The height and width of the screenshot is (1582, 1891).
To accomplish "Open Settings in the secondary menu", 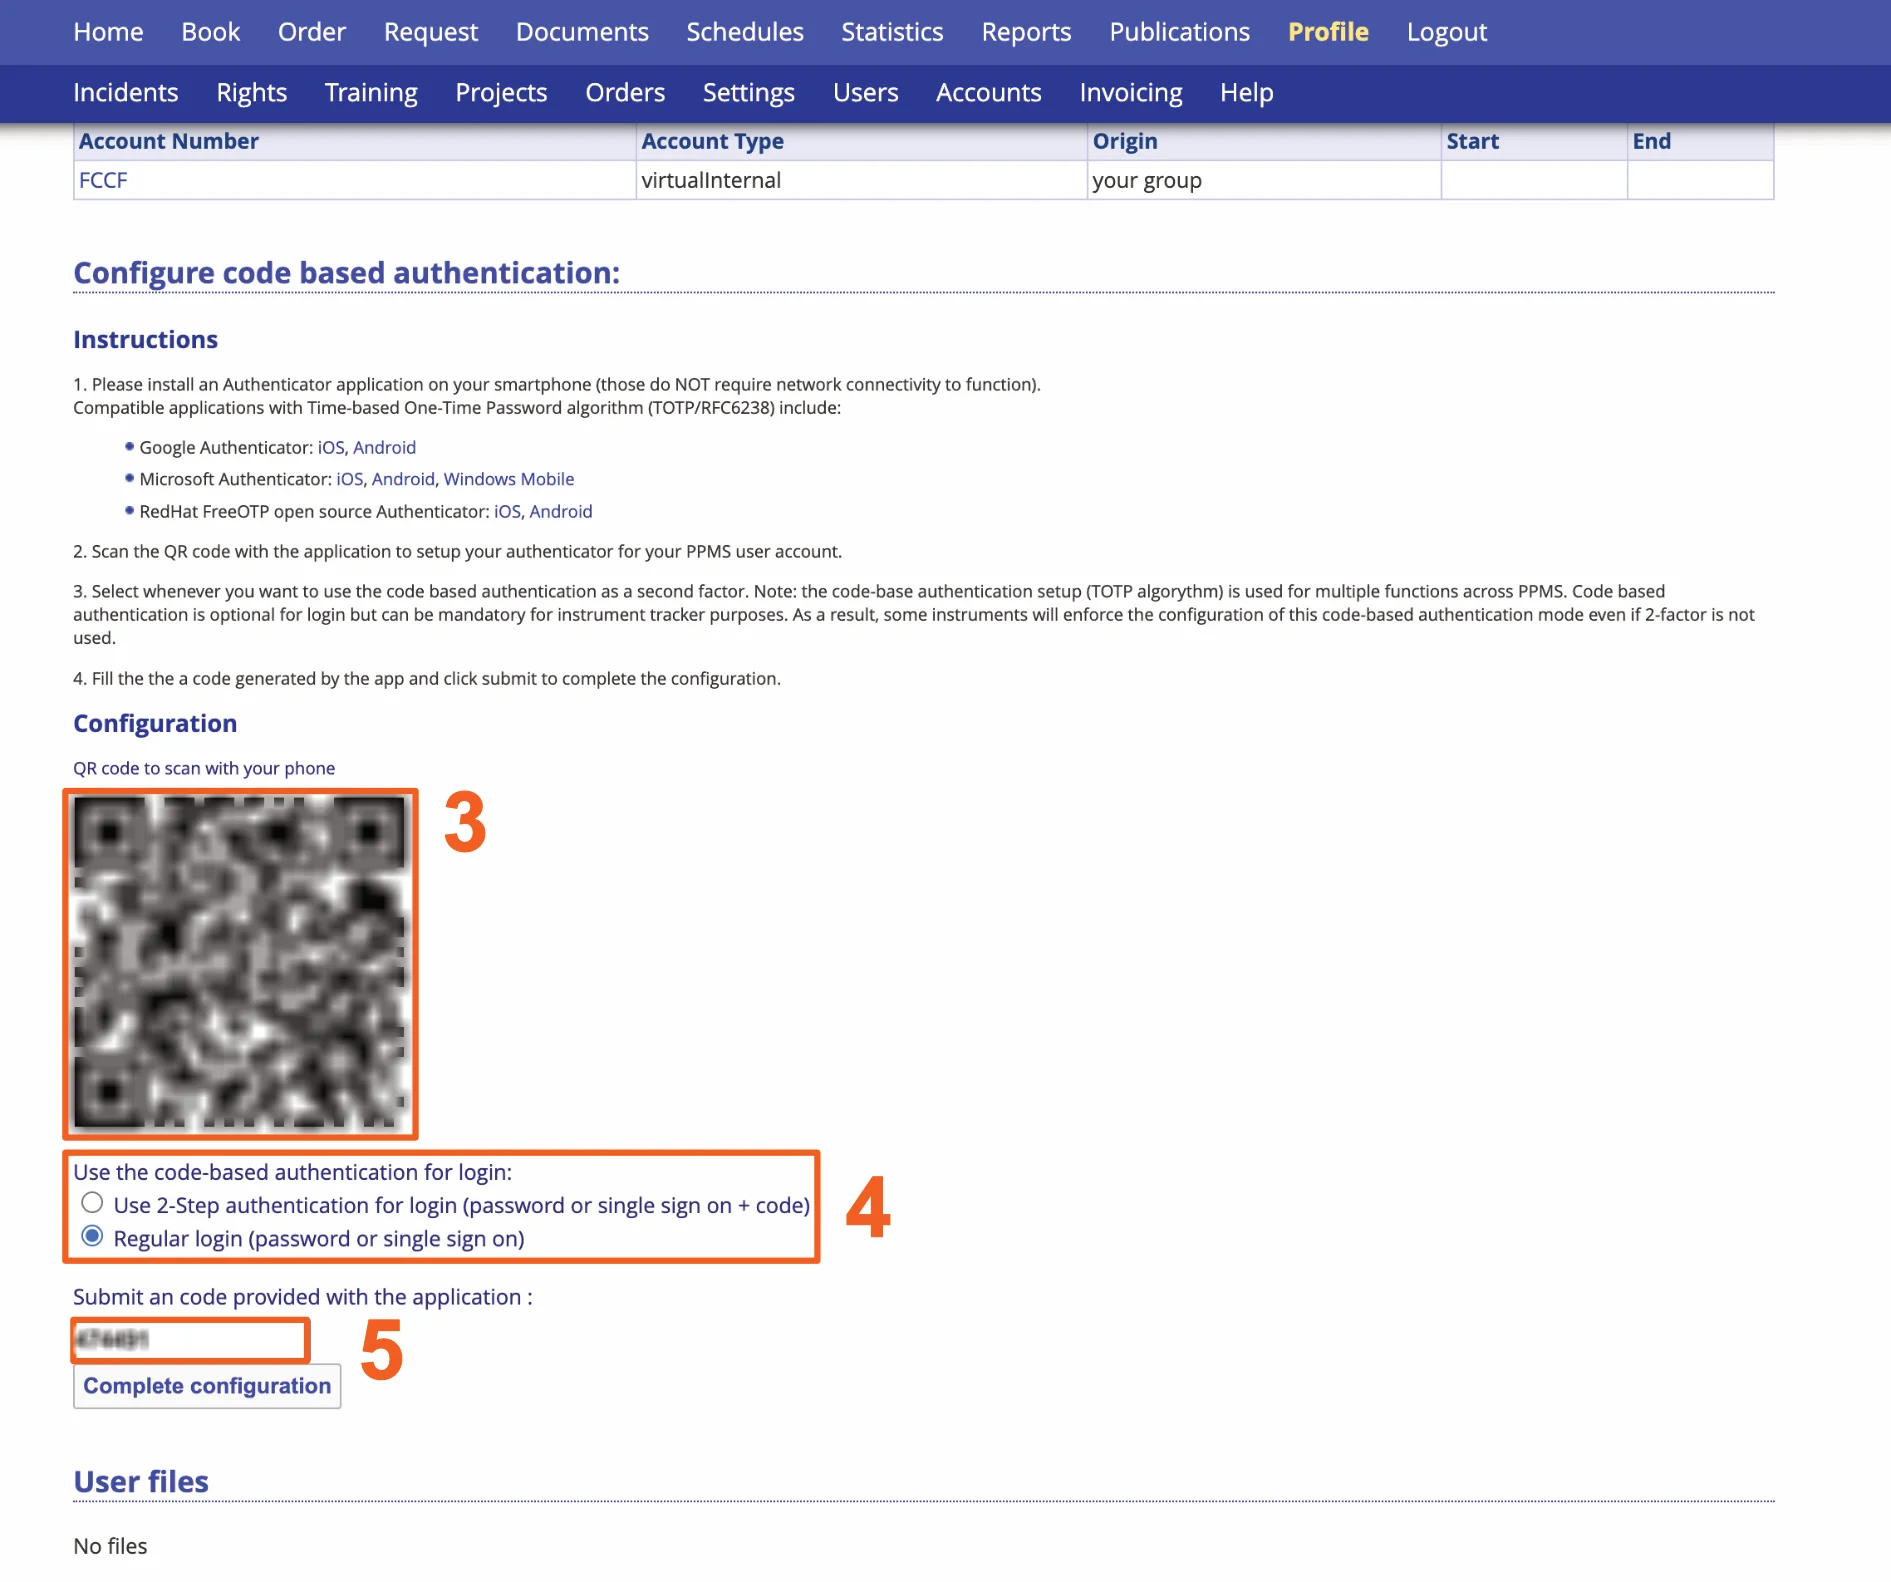I will [x=748, y=93].
